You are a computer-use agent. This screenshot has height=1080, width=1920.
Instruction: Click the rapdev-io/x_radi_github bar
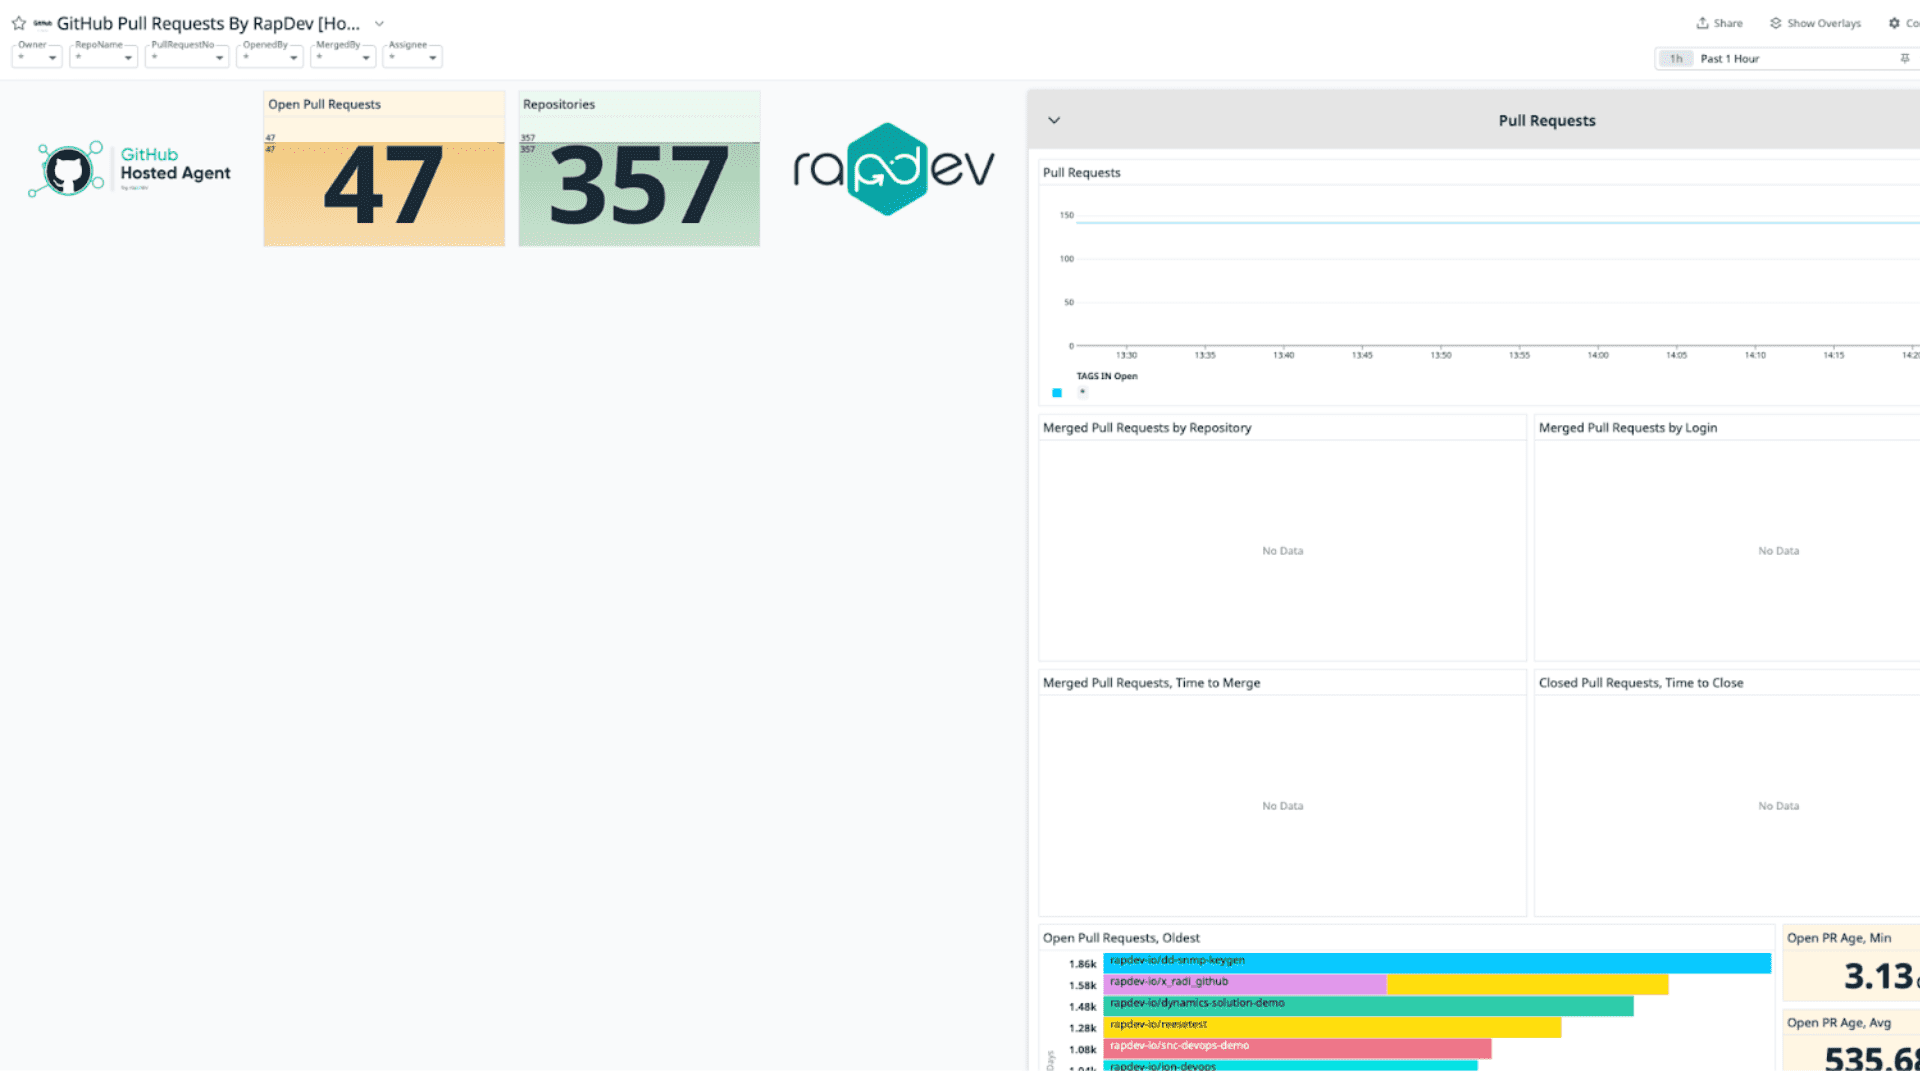[1386, 984]
